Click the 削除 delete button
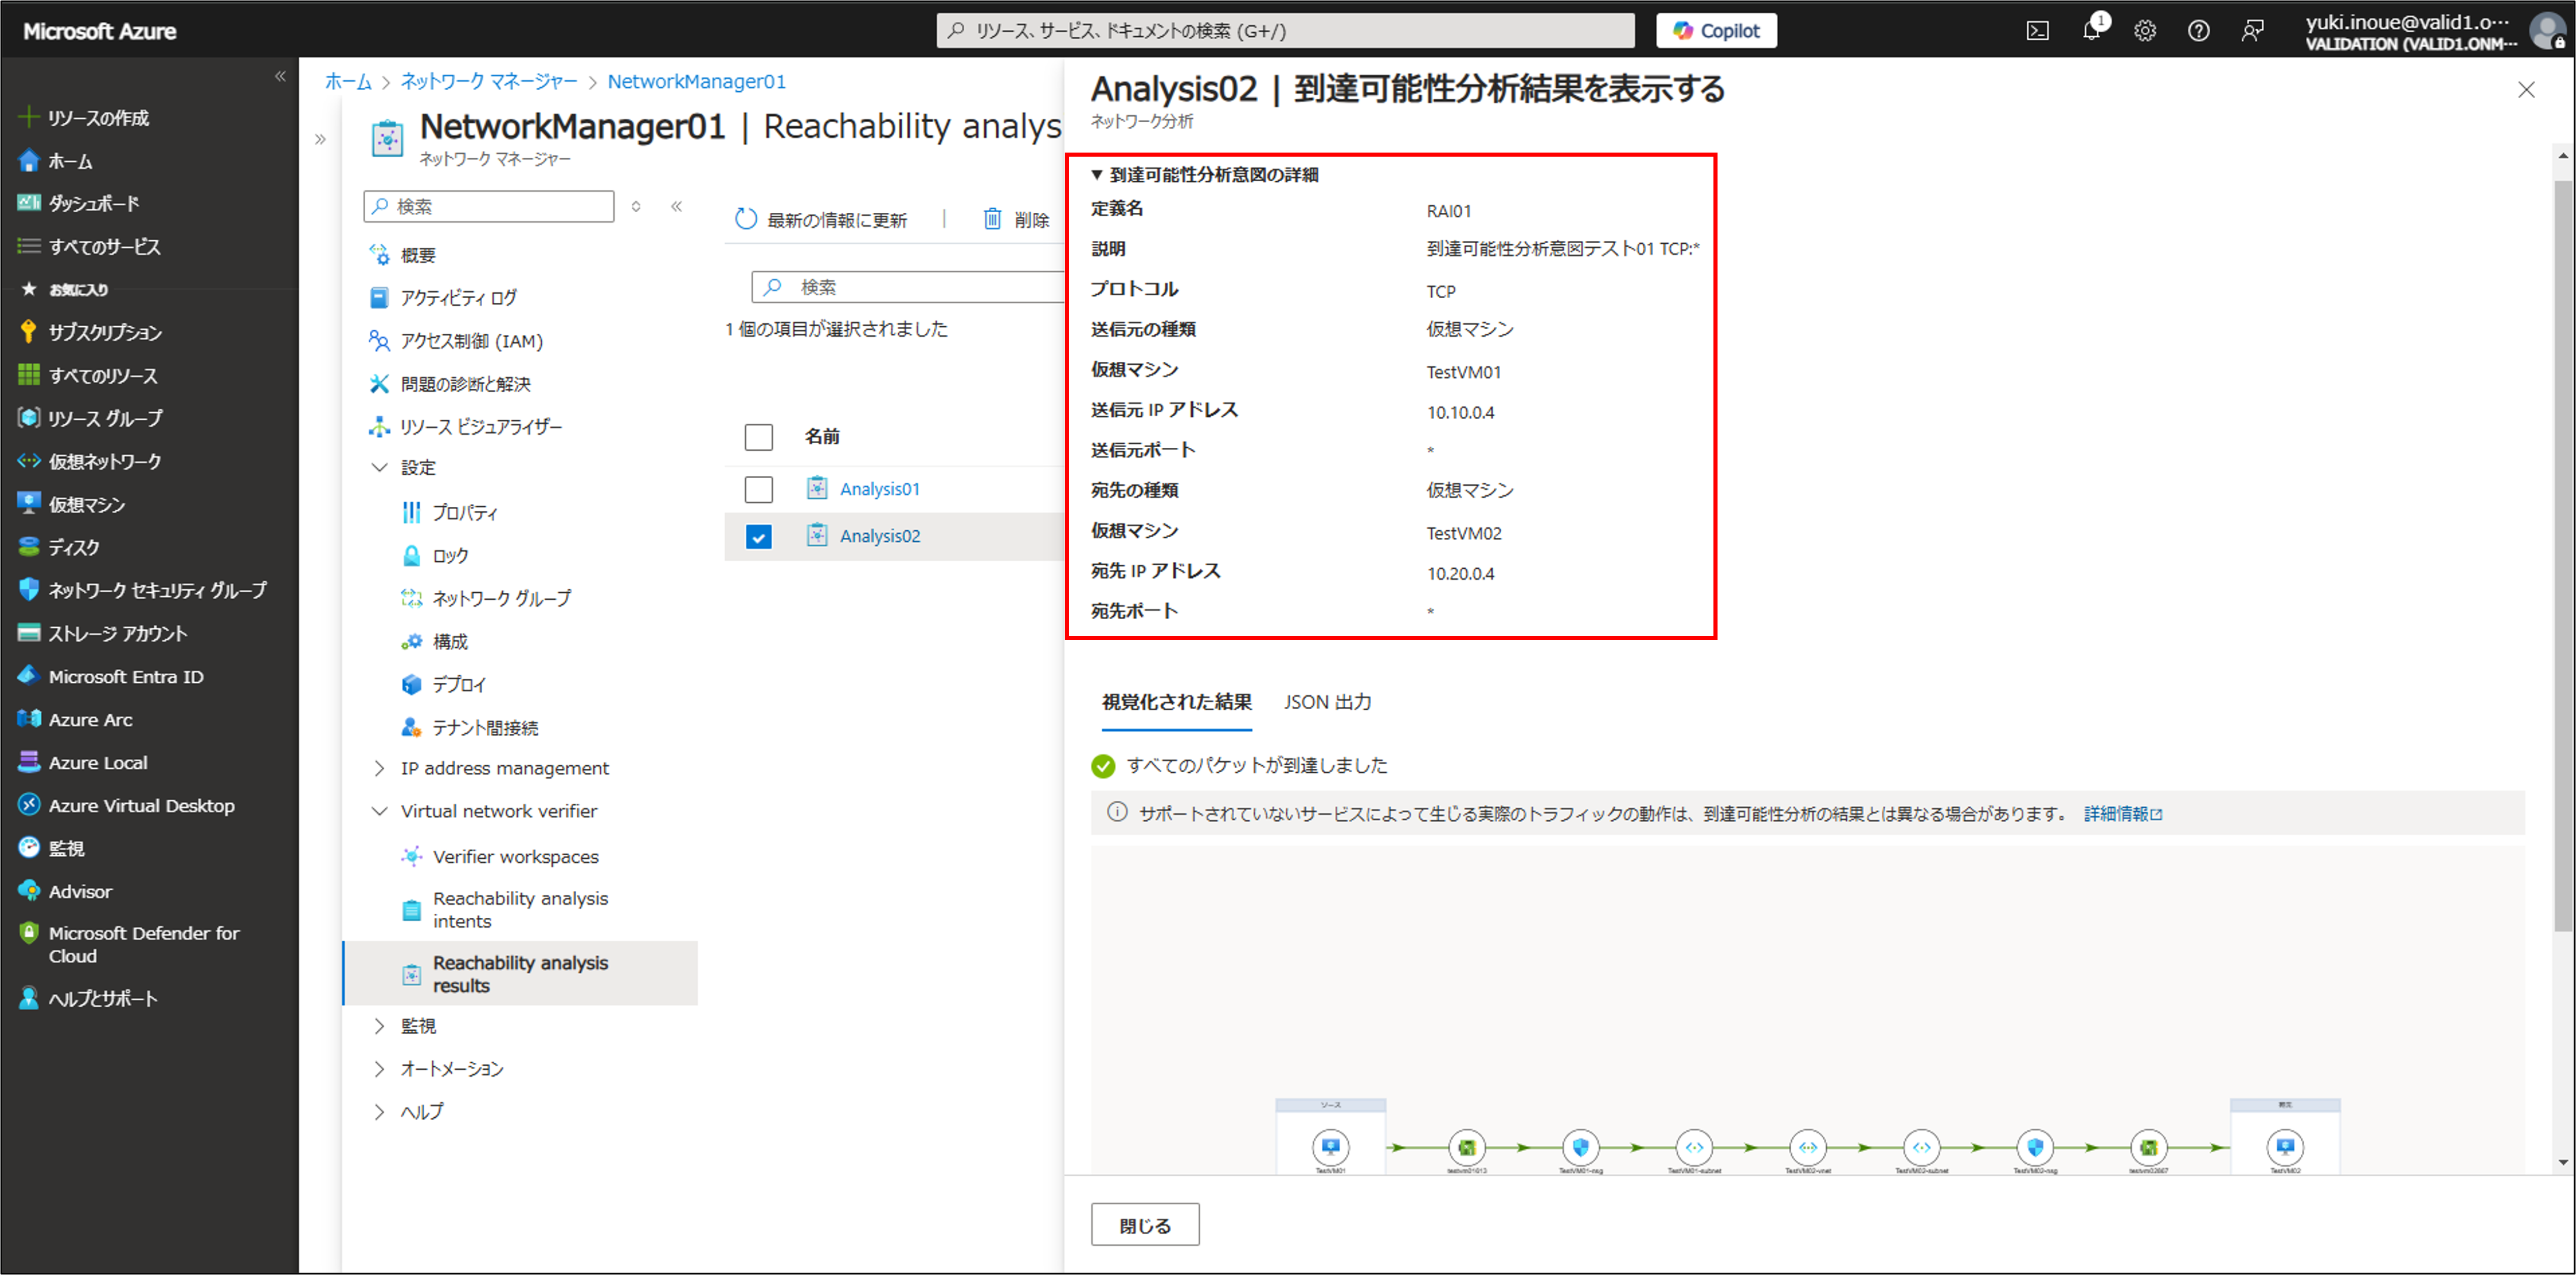This screenshot has width=2576, height=1275. [1016, 219]
